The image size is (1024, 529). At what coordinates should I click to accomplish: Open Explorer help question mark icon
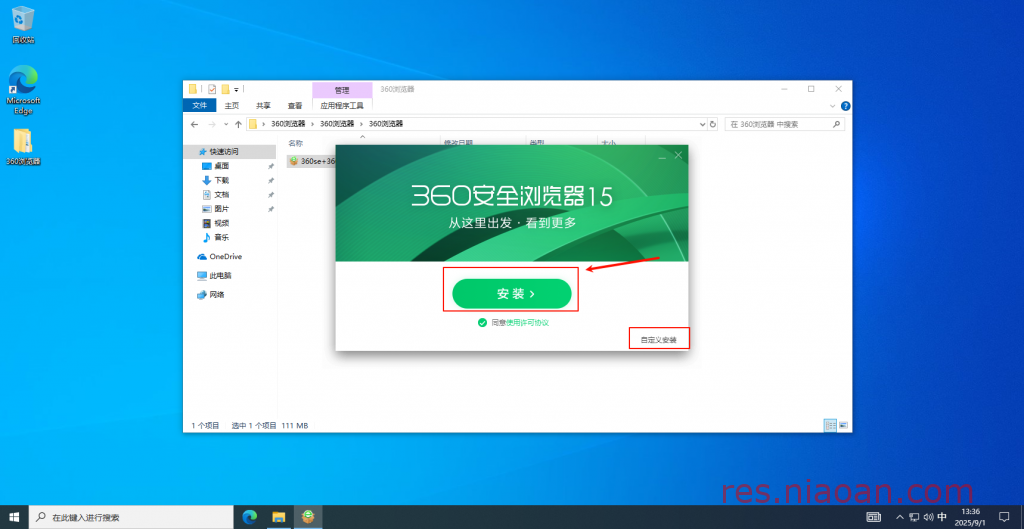845,106
